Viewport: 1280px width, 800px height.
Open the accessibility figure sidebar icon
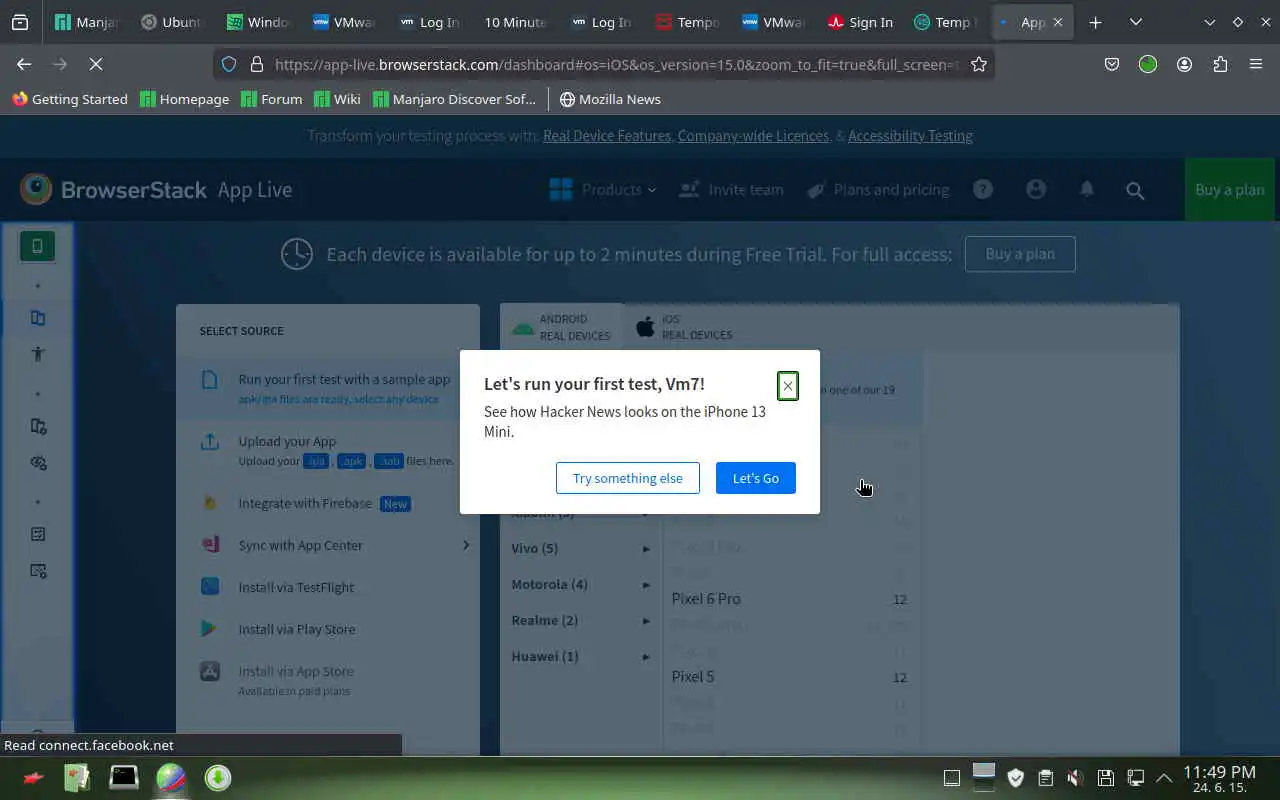(38, 354)
